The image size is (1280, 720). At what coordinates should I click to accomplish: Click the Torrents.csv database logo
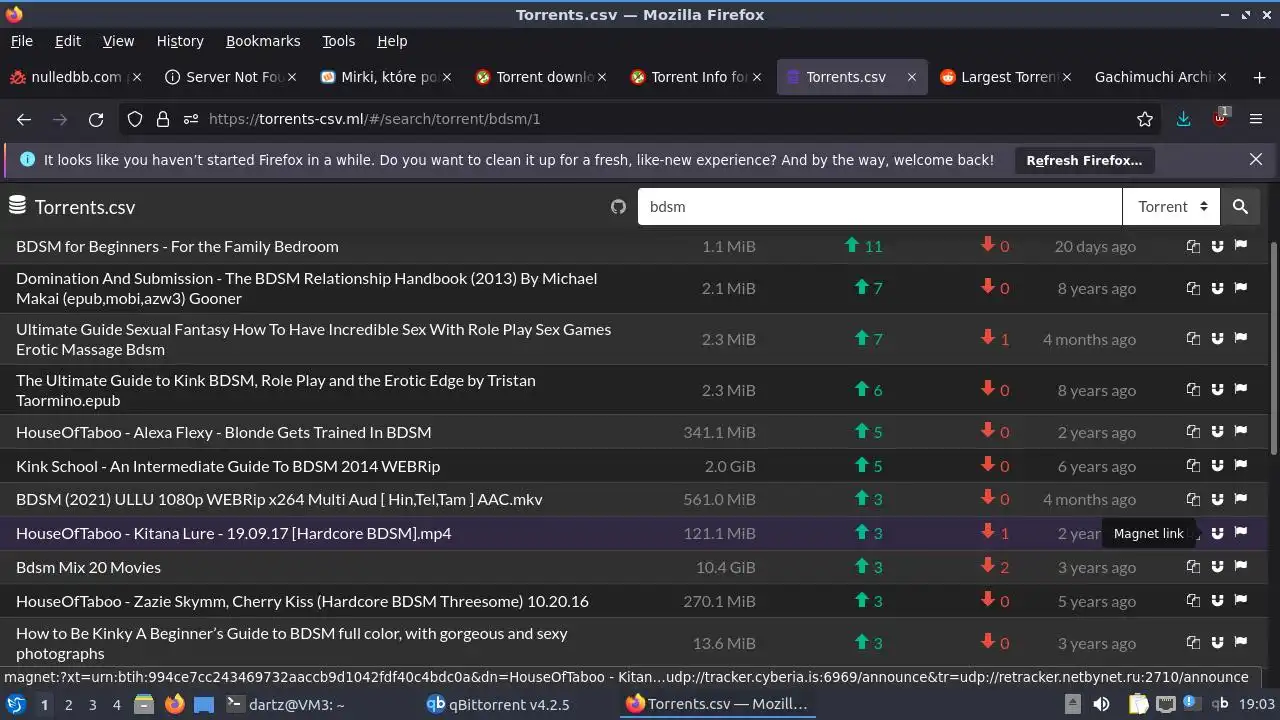pyautogui.click(x=17, y=206)
